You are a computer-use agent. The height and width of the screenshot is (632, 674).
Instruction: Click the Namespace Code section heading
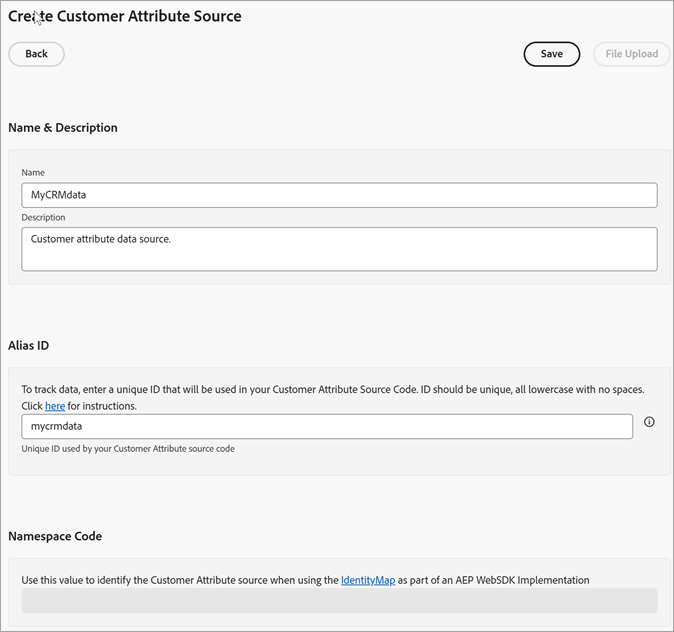point(55,536)
